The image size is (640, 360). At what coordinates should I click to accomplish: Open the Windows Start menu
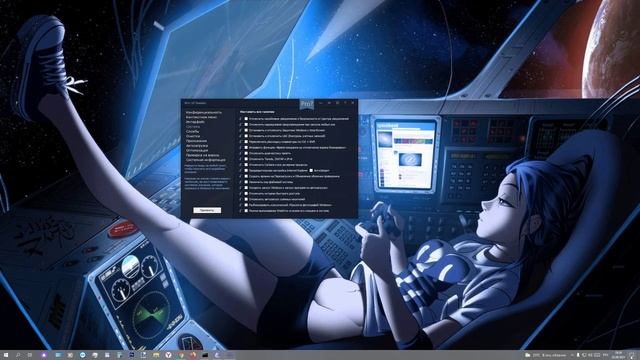[x=6, y=355]
